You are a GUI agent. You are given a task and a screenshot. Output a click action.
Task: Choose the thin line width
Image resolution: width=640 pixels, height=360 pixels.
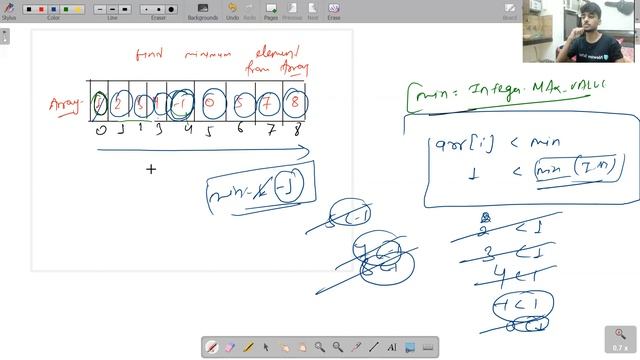click(x=100, y=9)
